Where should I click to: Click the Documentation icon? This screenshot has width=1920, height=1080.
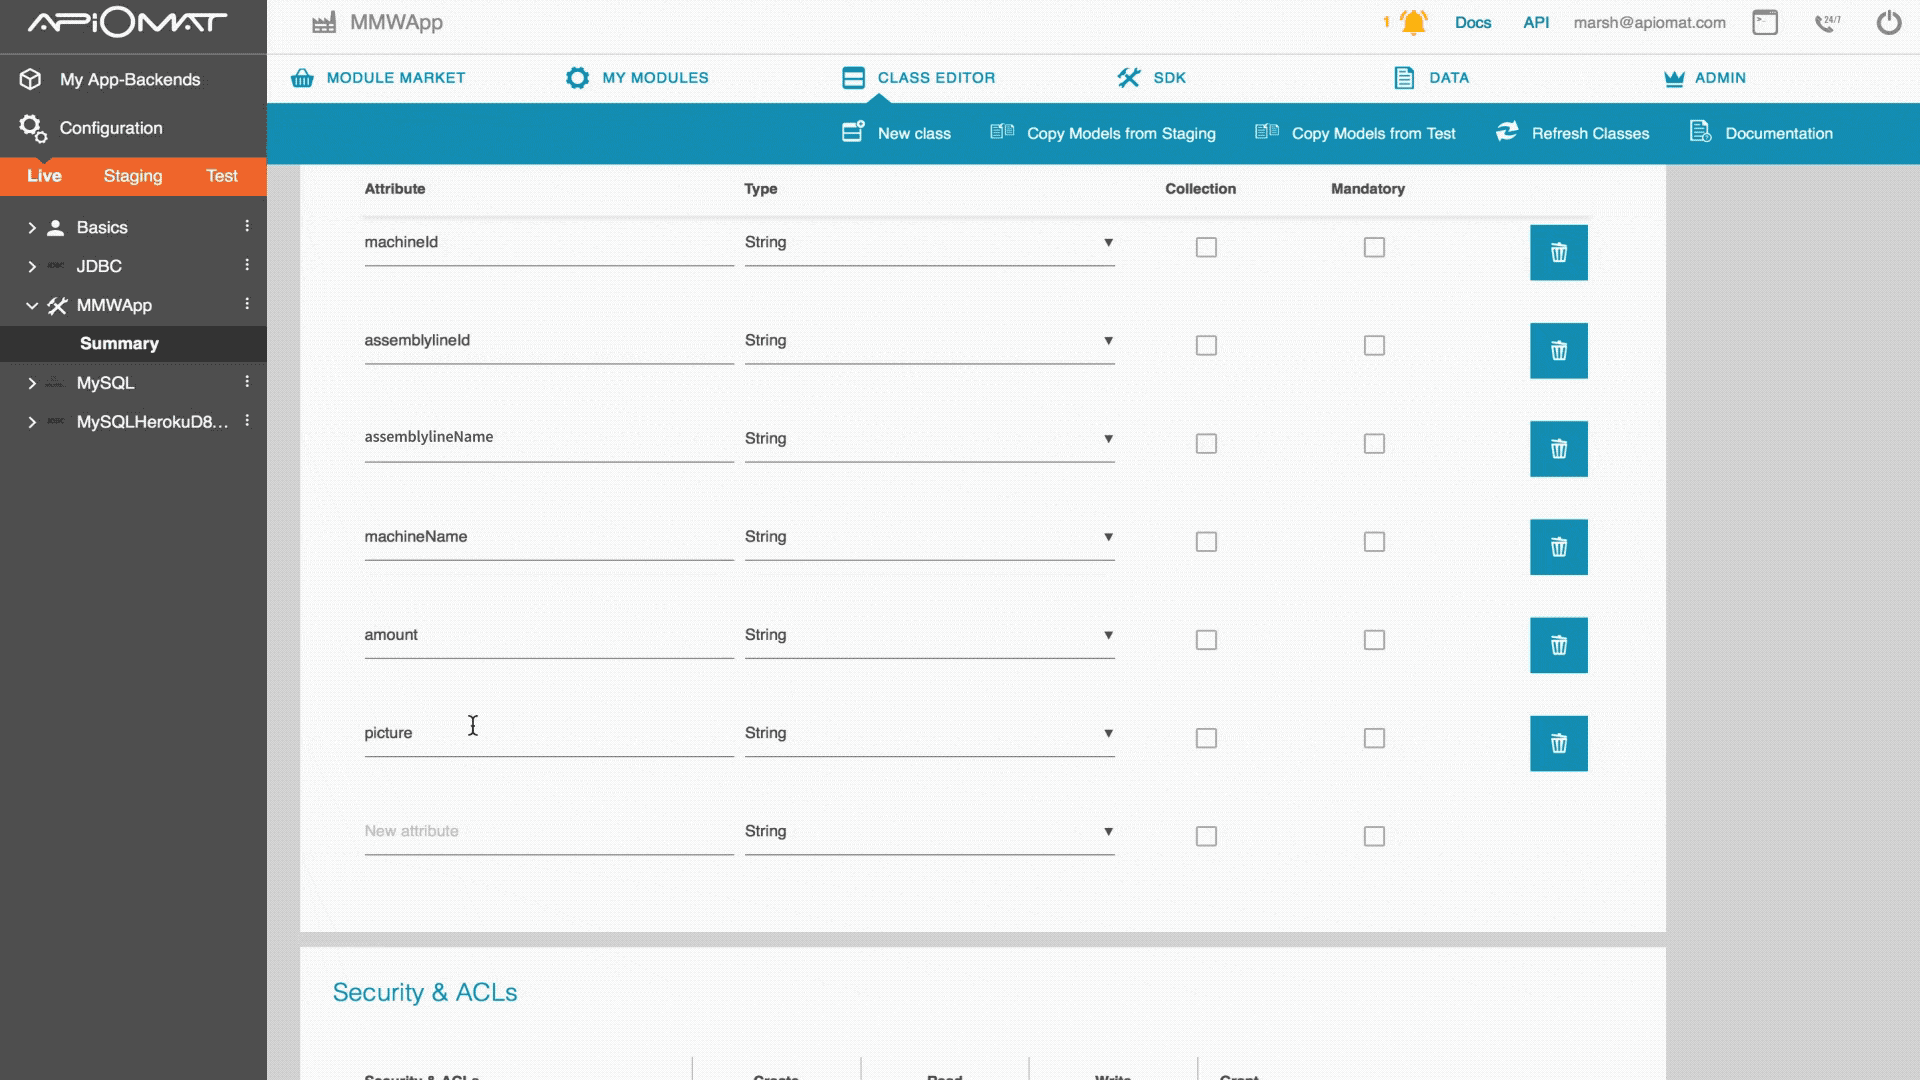(1700, 132)
